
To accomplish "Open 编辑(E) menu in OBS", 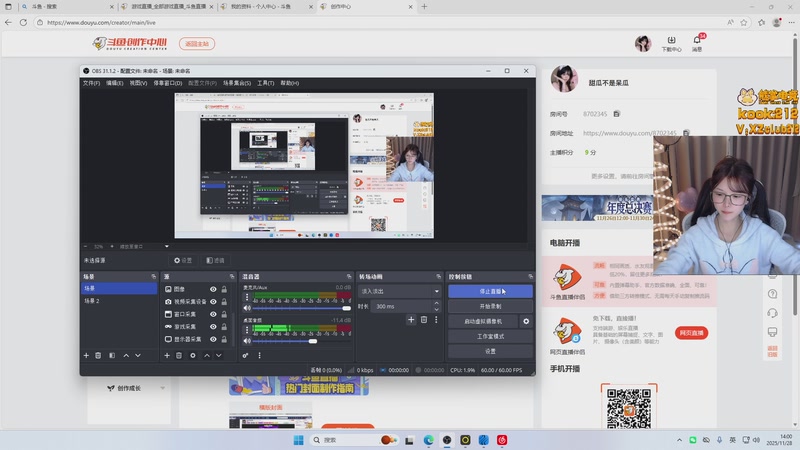I will (x=114, y=83).
